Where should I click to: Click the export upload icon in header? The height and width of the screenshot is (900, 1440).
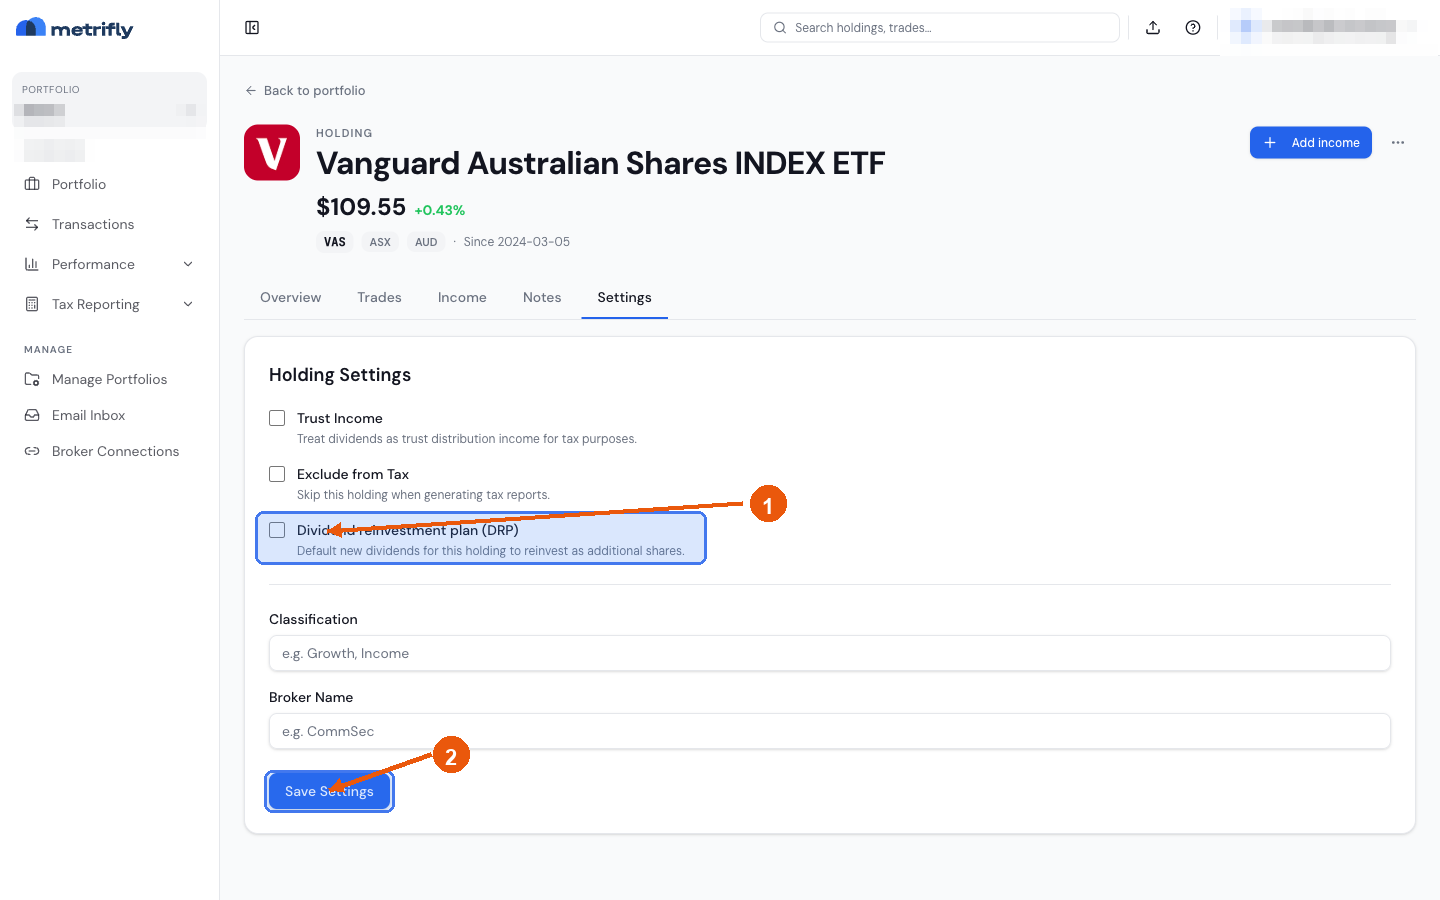click(x=1153, y=28)
